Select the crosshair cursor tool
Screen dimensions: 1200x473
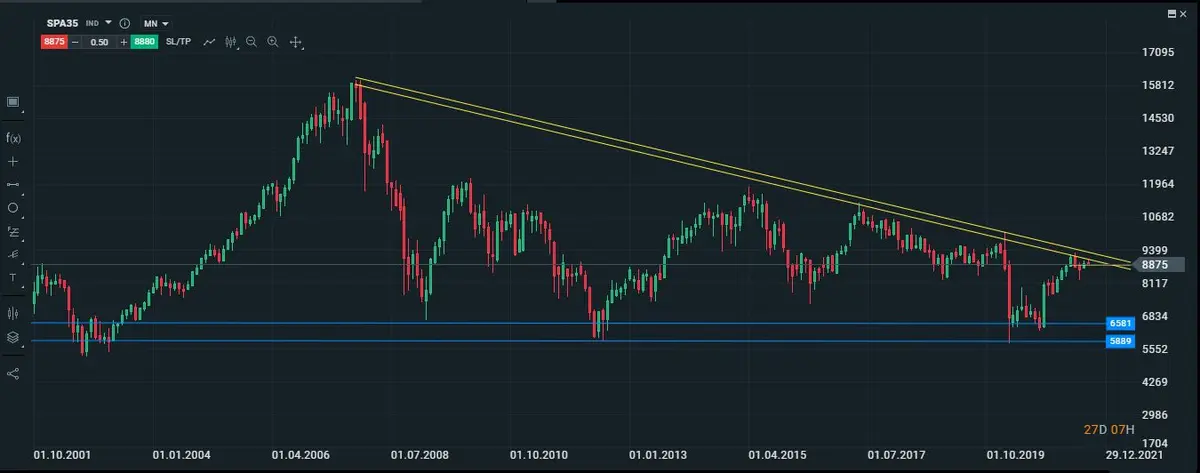pyautogui.click(x=13, y=161)
